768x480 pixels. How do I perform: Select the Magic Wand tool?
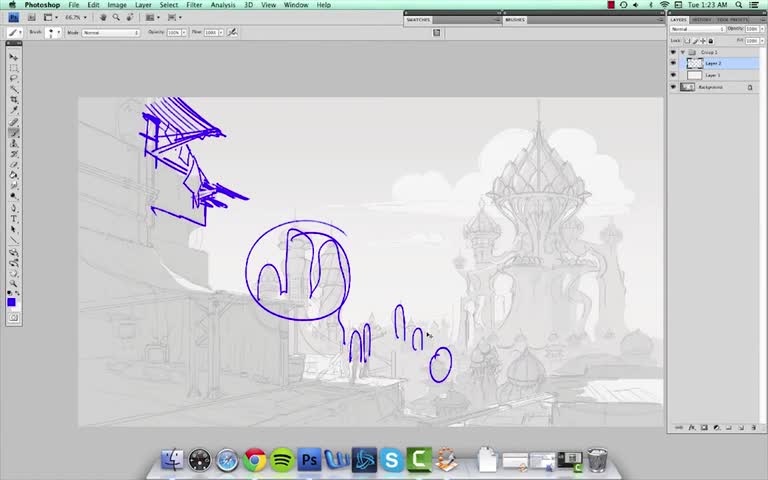tap(14, 89)
